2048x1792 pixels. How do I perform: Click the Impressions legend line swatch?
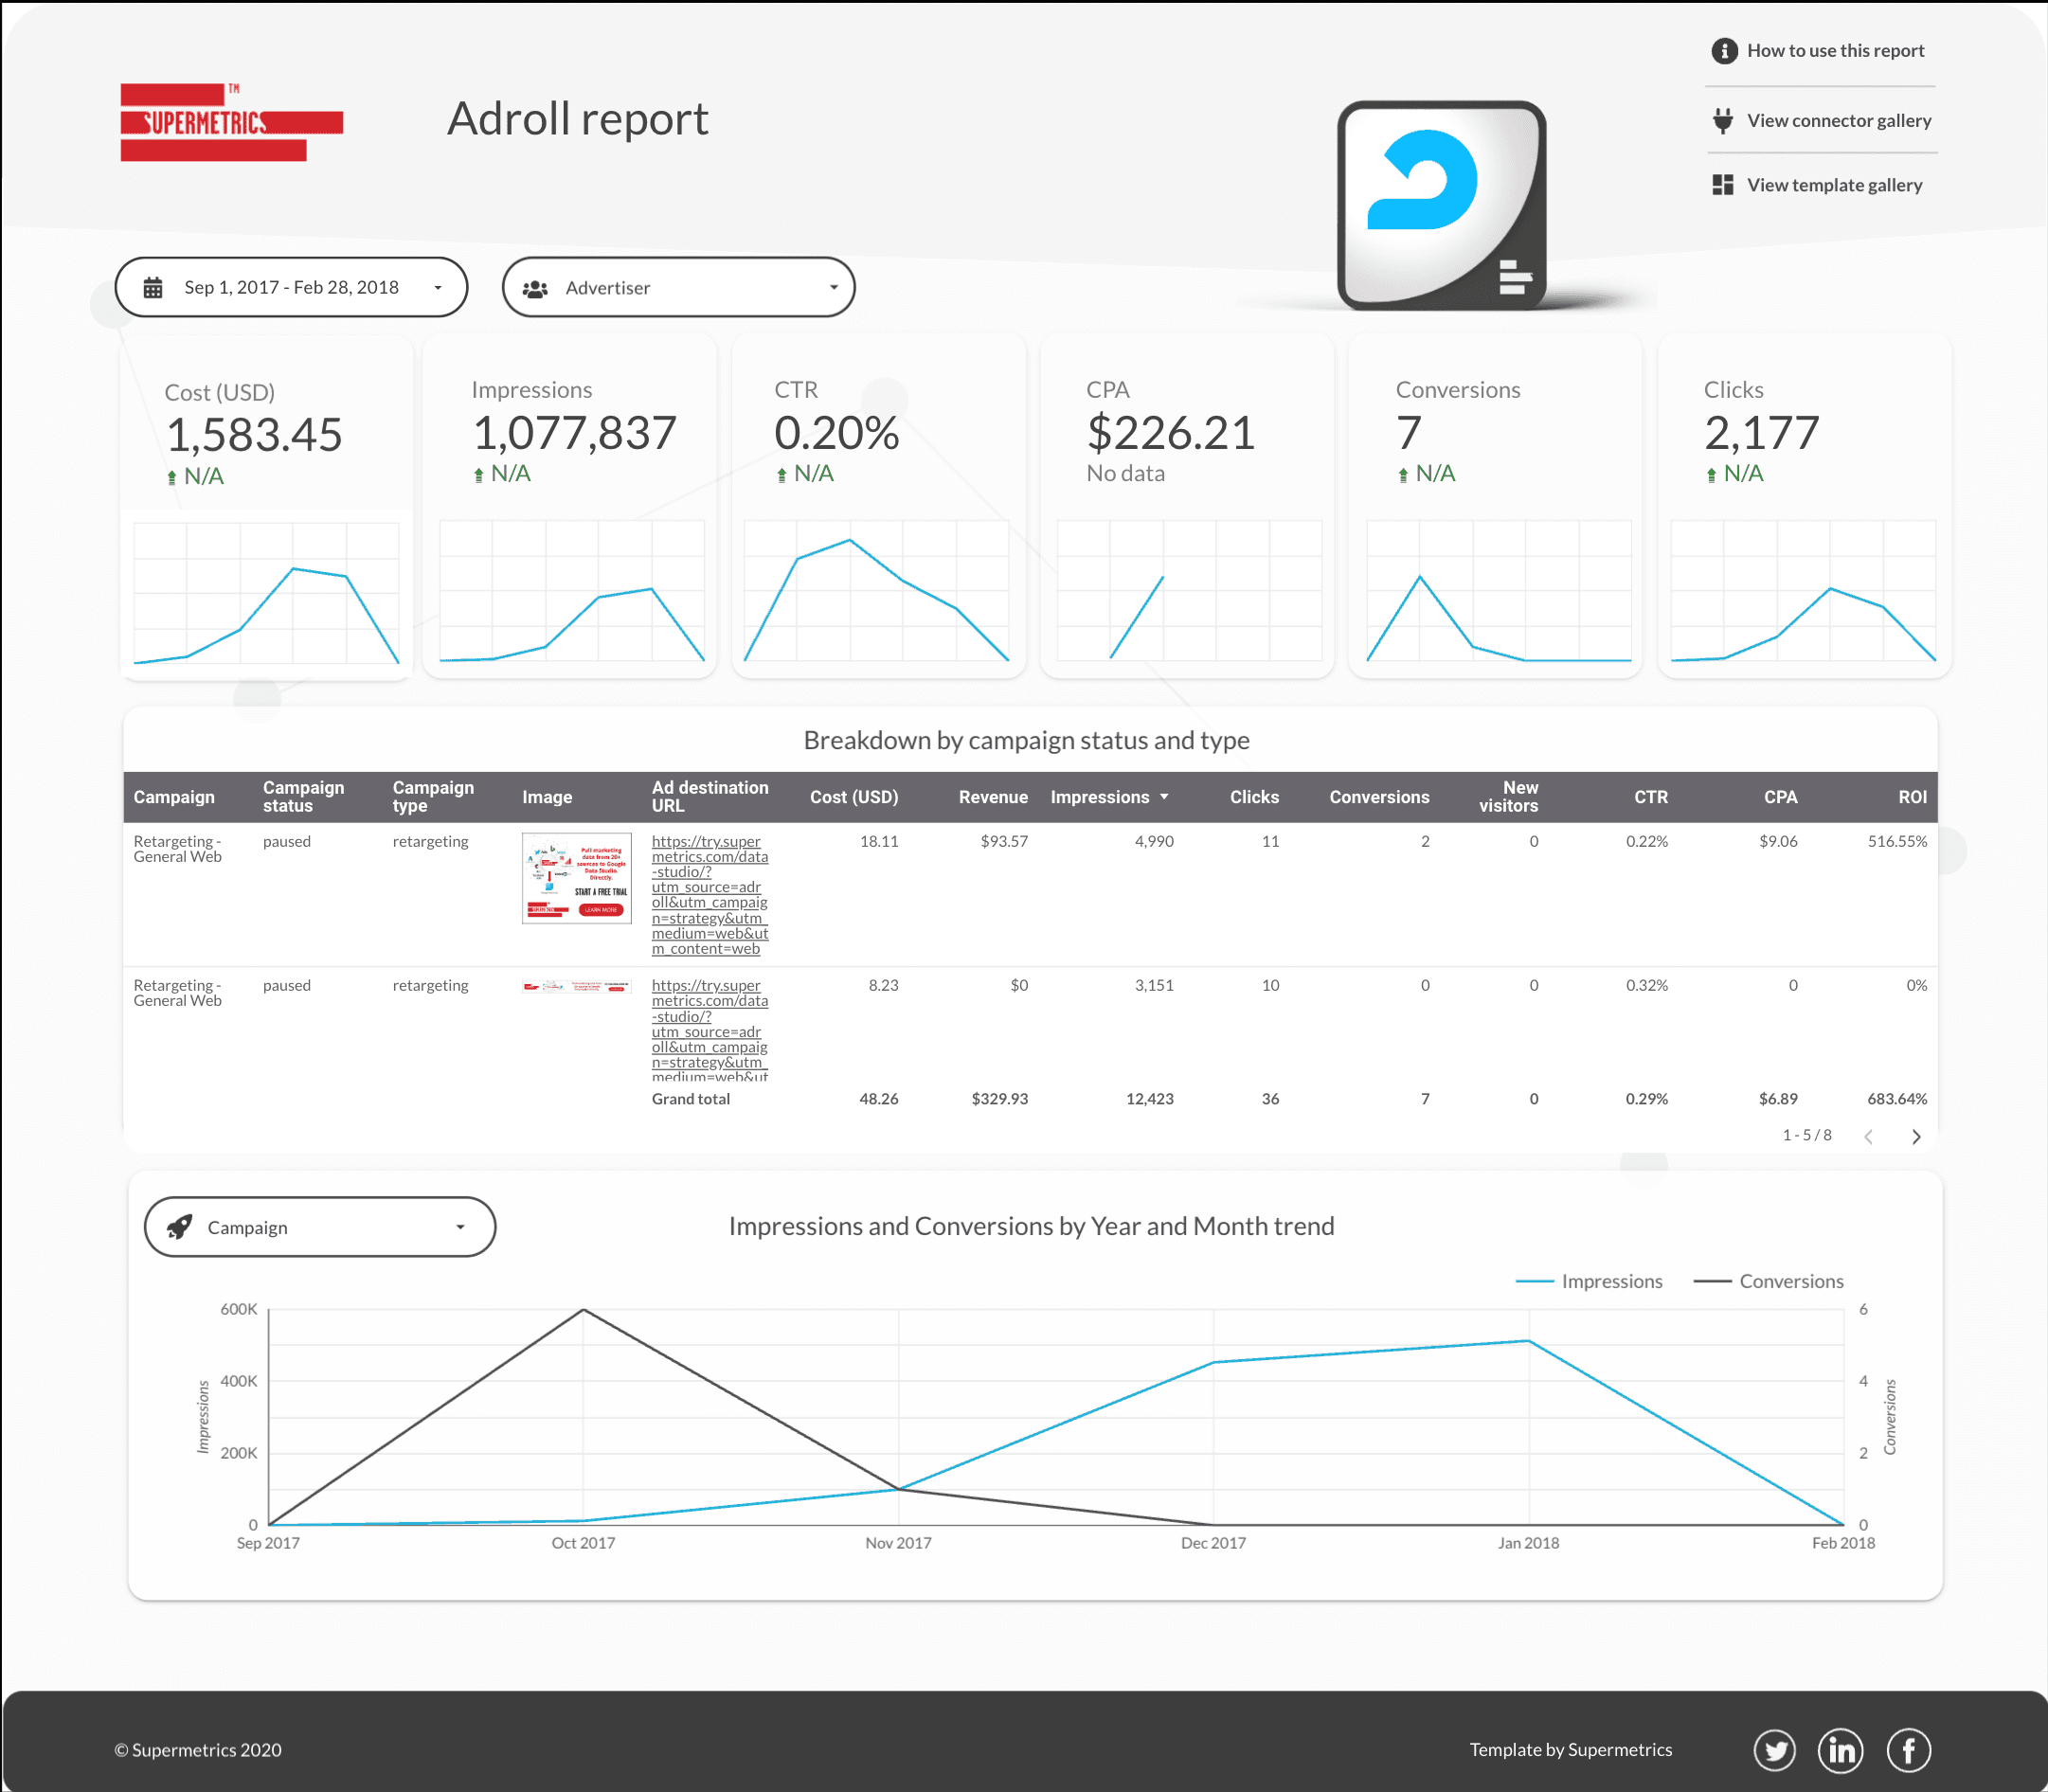1534,1282
